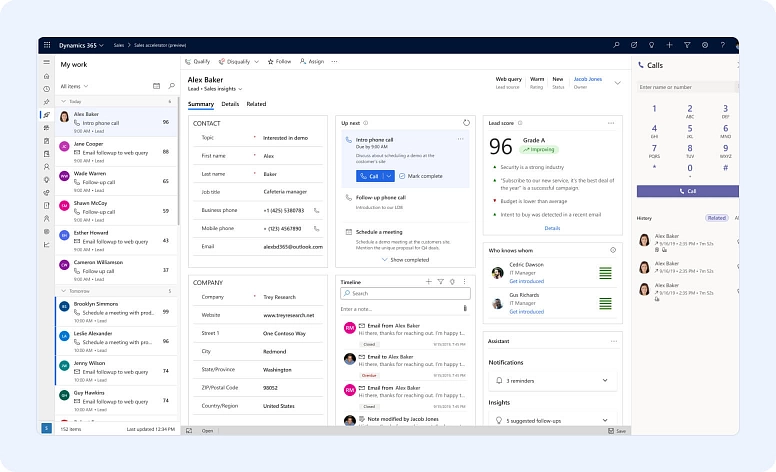Image resolution: width=776 pixels, height=472 pixels.
Task: Click the calendar icon in My work
Action: (156, 86)
